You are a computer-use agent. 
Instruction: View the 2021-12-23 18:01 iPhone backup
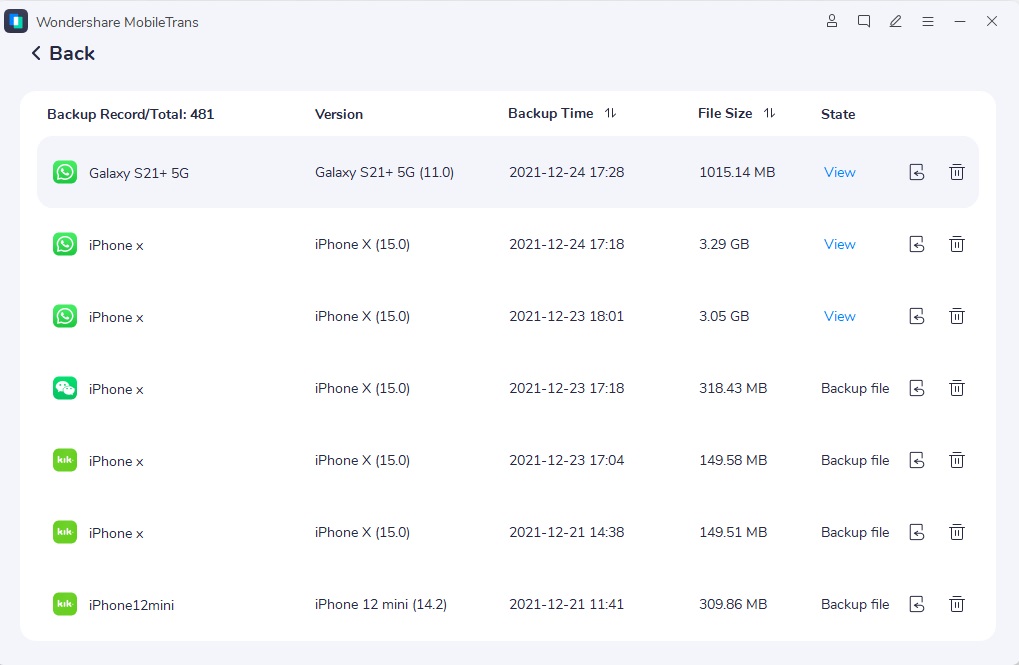click(x=840, y=317)
